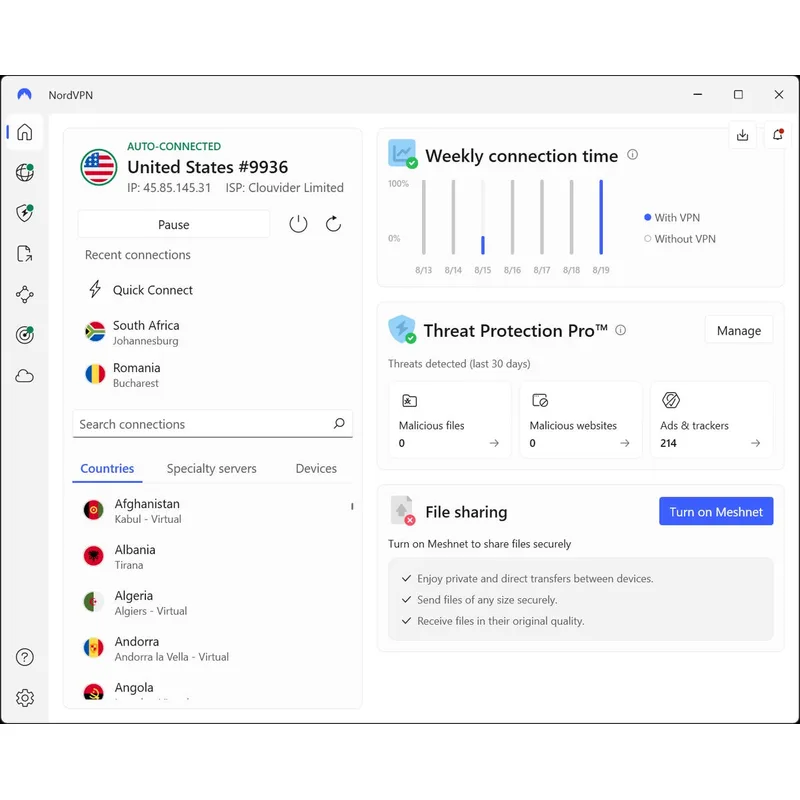This screenshot has height=800, width=800.
Task: Switch to the Devices tab
Action: (315, 468)
